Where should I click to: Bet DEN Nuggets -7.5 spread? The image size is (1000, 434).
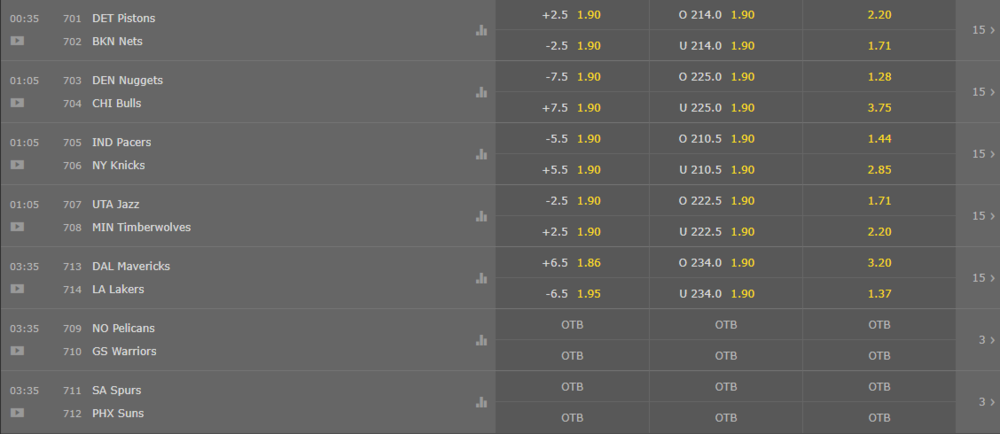click(572, 76)
